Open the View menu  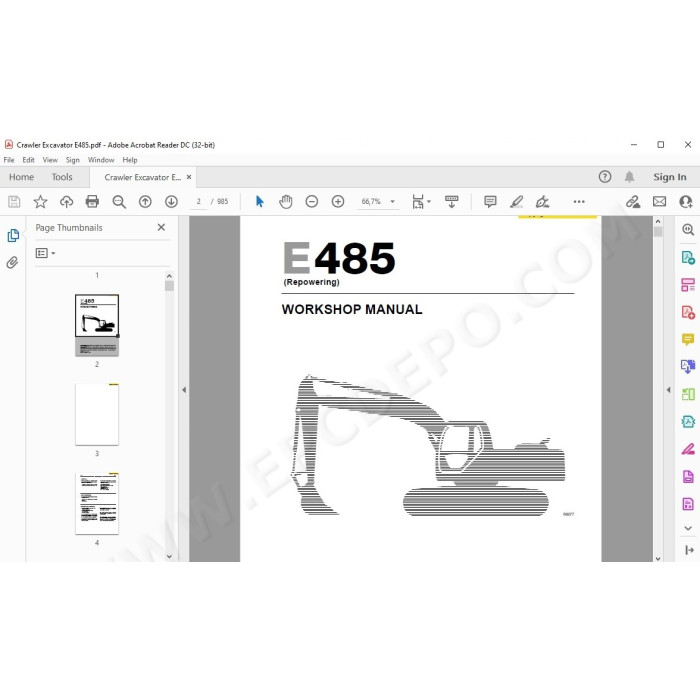pyautogui.click(x=50, y=160)
